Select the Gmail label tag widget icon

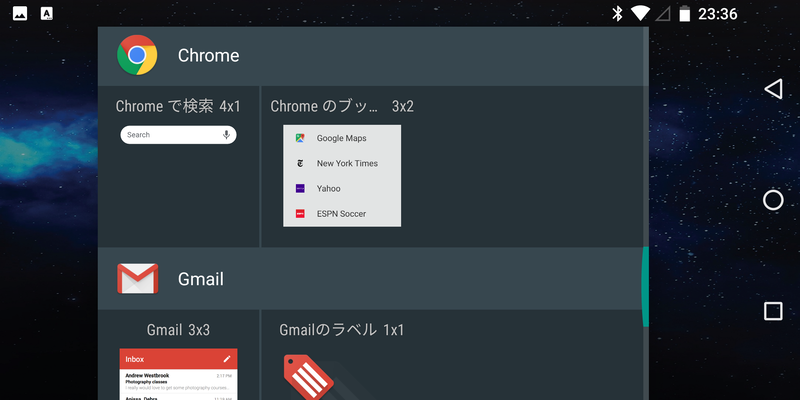point(309,378)
